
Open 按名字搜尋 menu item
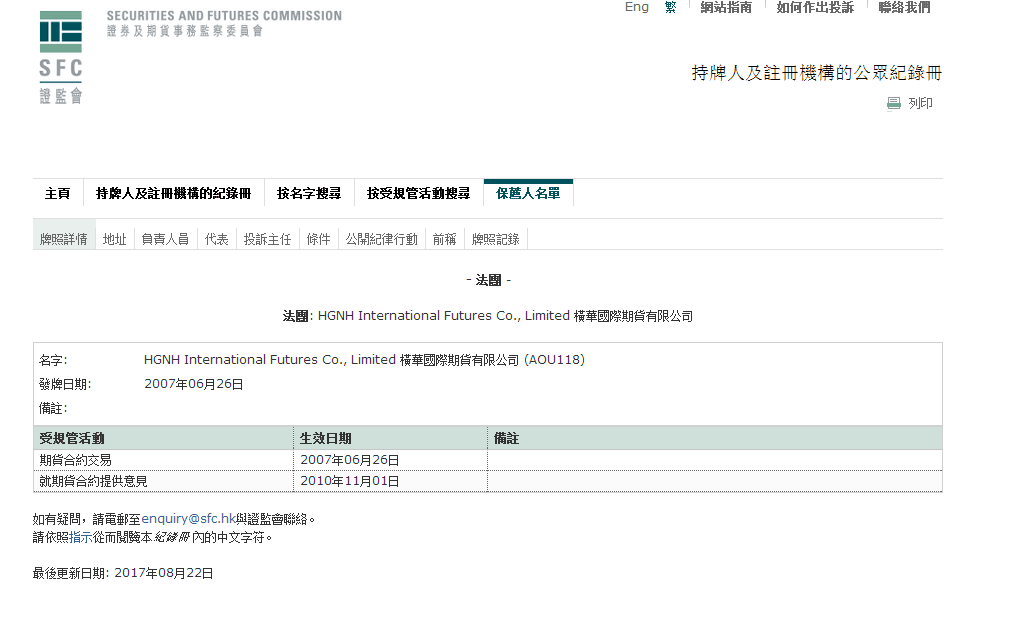(309, 193)
